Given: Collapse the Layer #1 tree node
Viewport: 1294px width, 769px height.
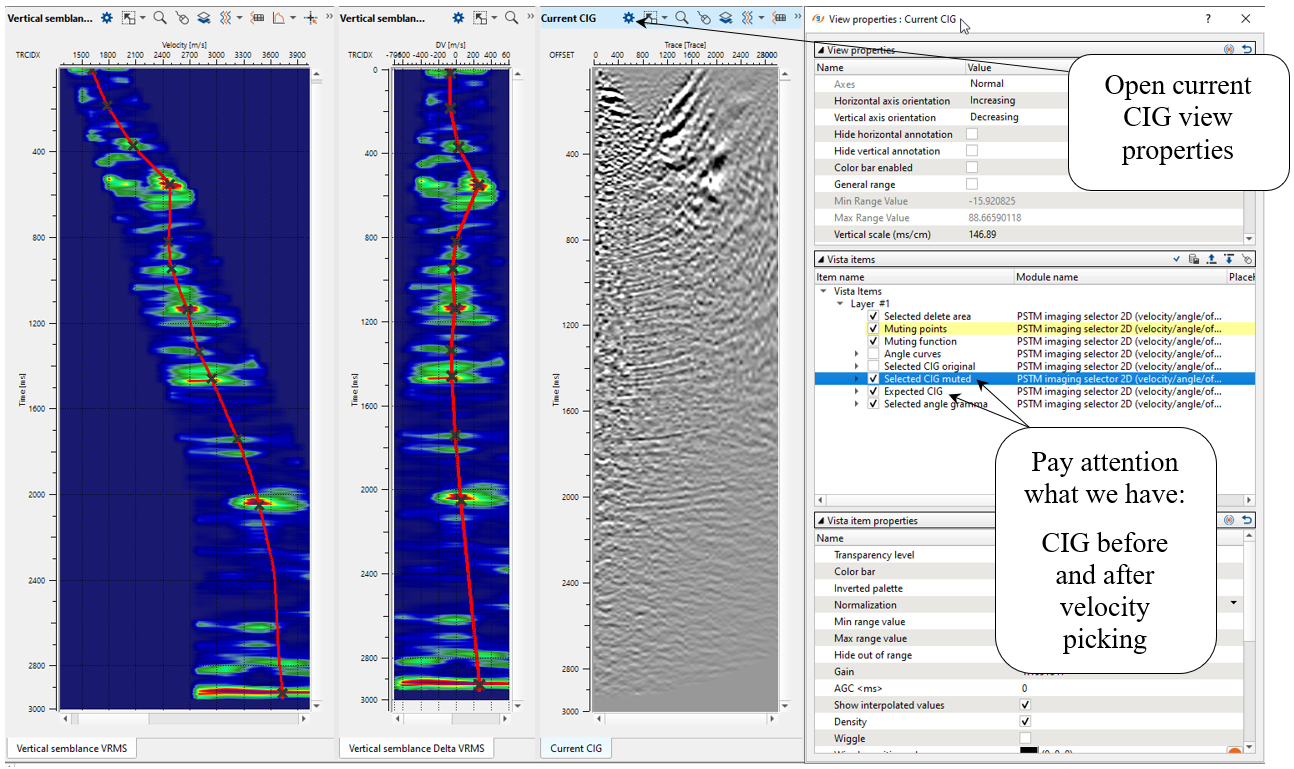Looking at the screenshot, I should [x=840, y=304].
